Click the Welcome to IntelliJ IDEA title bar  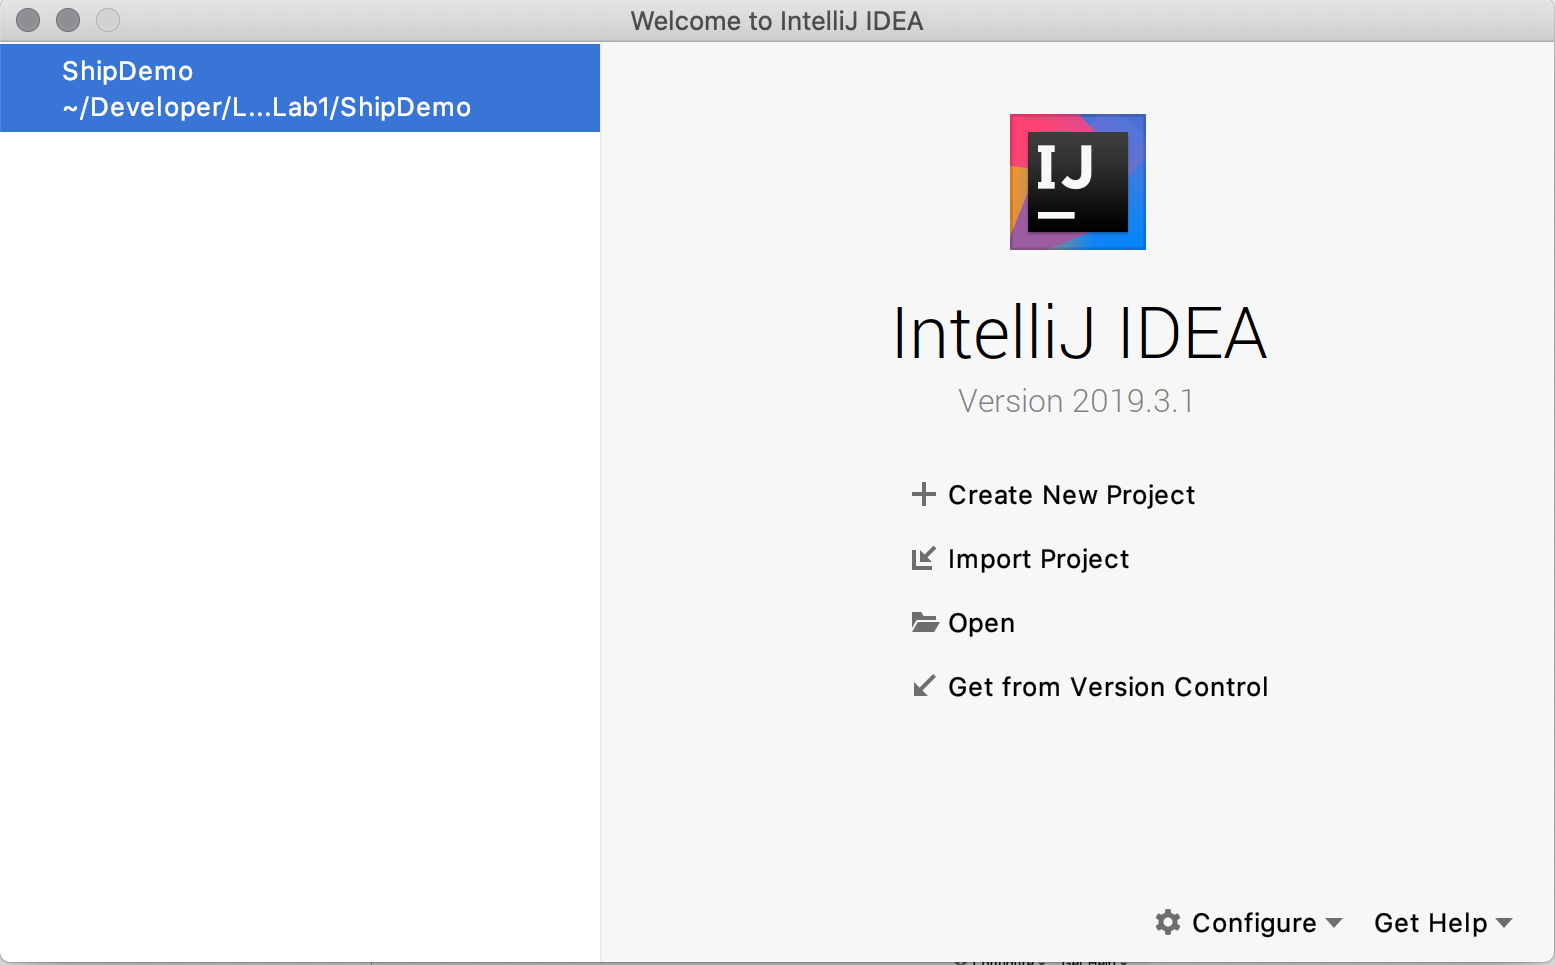pos(776,21)
